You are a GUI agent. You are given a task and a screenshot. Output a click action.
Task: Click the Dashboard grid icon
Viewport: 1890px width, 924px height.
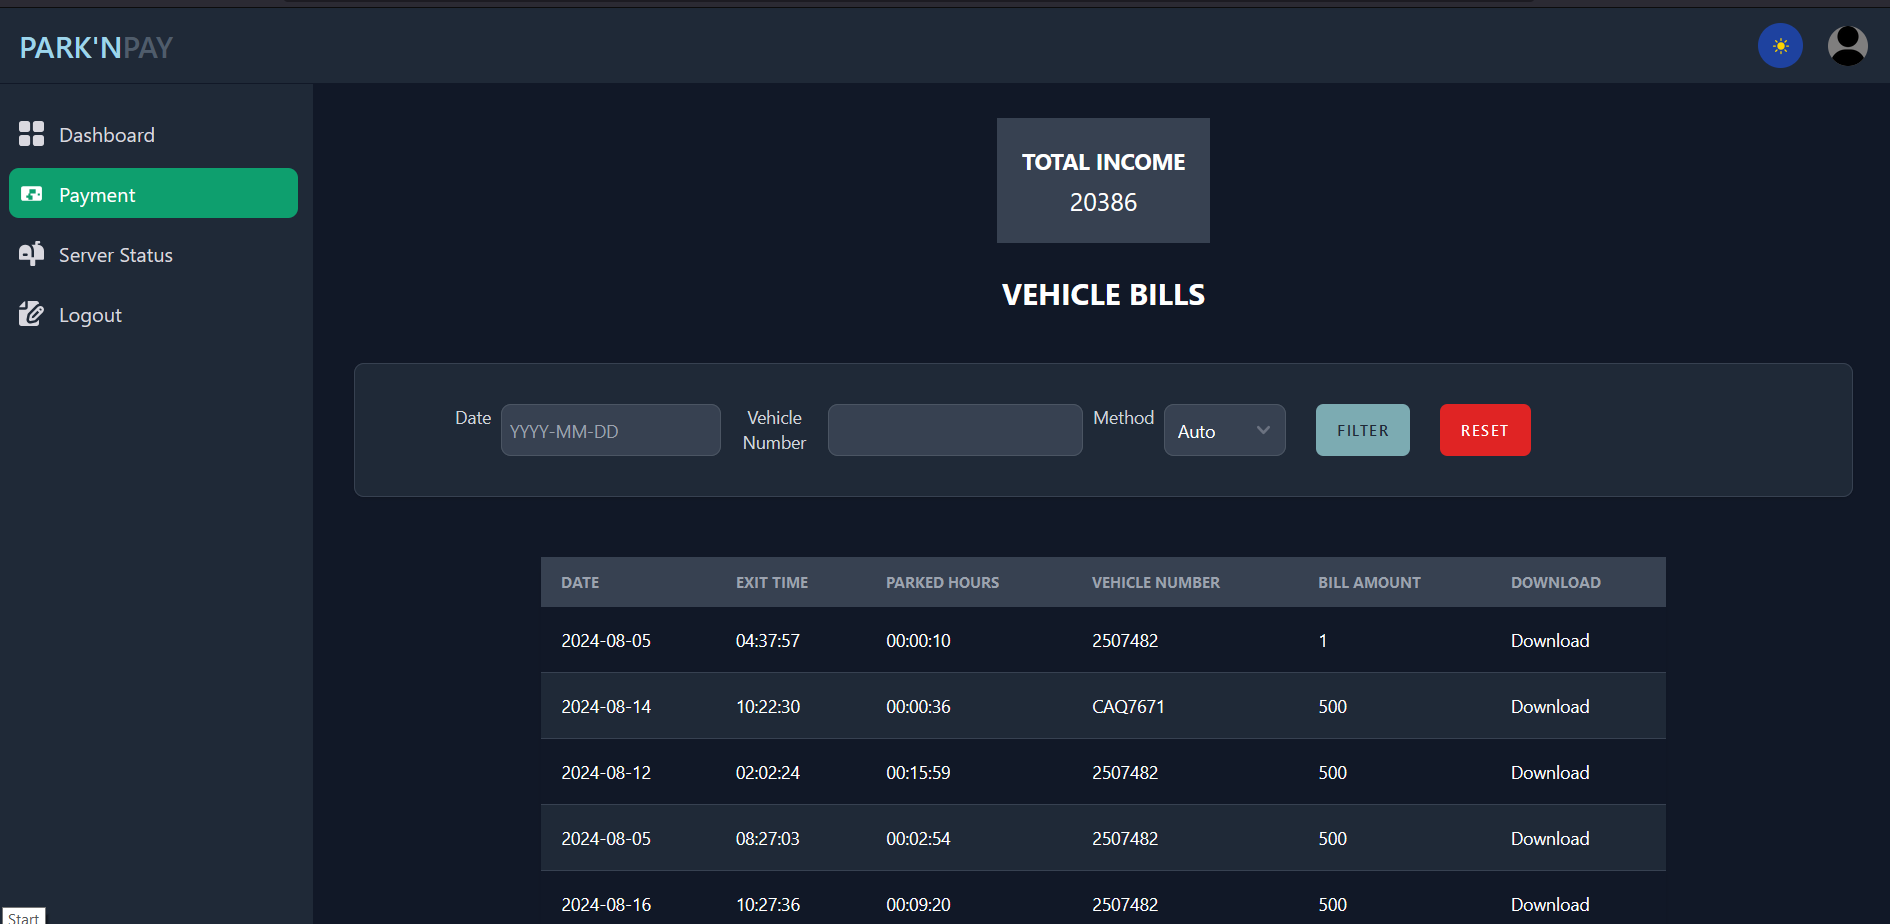pyautogui.click(x=31, y=134)
